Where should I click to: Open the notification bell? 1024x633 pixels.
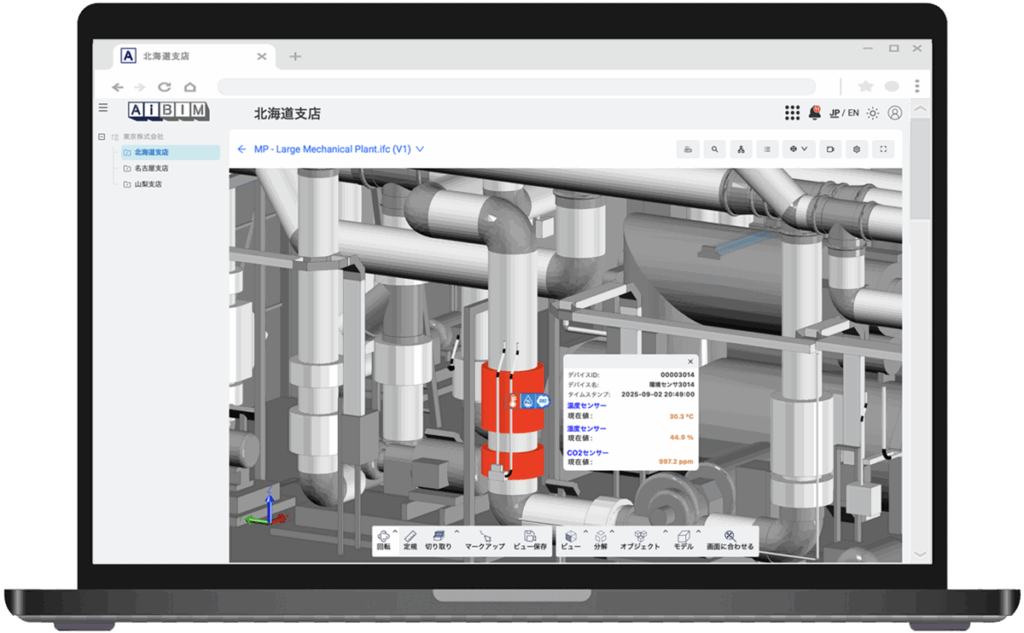814,113
